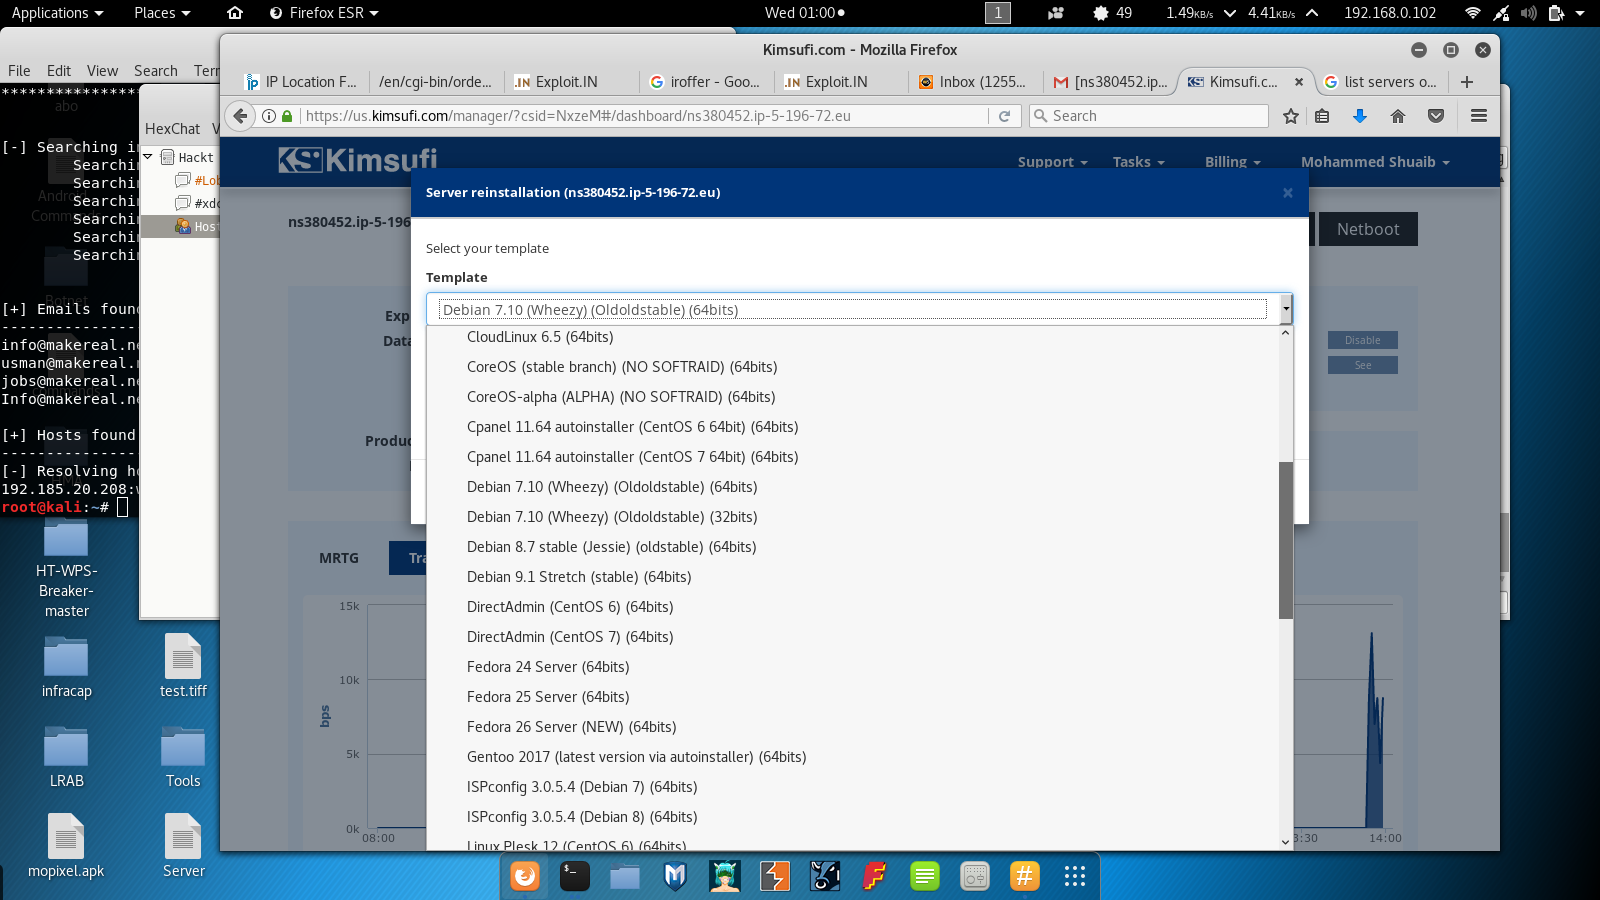Open Firefox hamburger menu
Viewport: 1600px width, 900px height.
tap(1479, 116)
